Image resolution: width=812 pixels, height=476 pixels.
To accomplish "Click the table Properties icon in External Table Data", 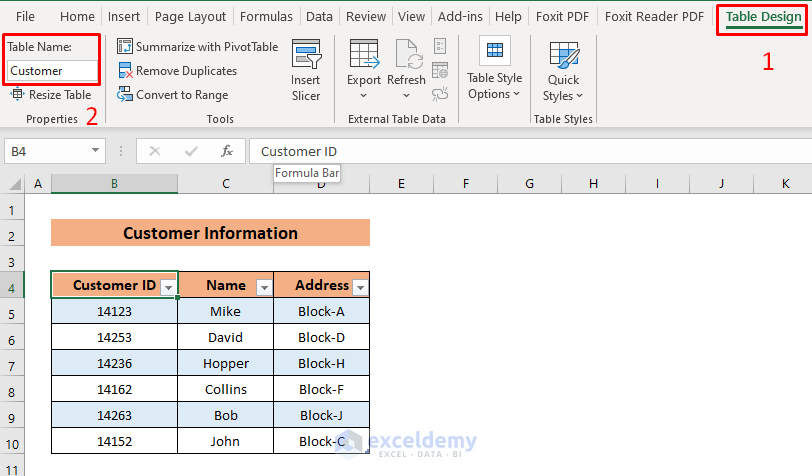I will pos(440,46).
